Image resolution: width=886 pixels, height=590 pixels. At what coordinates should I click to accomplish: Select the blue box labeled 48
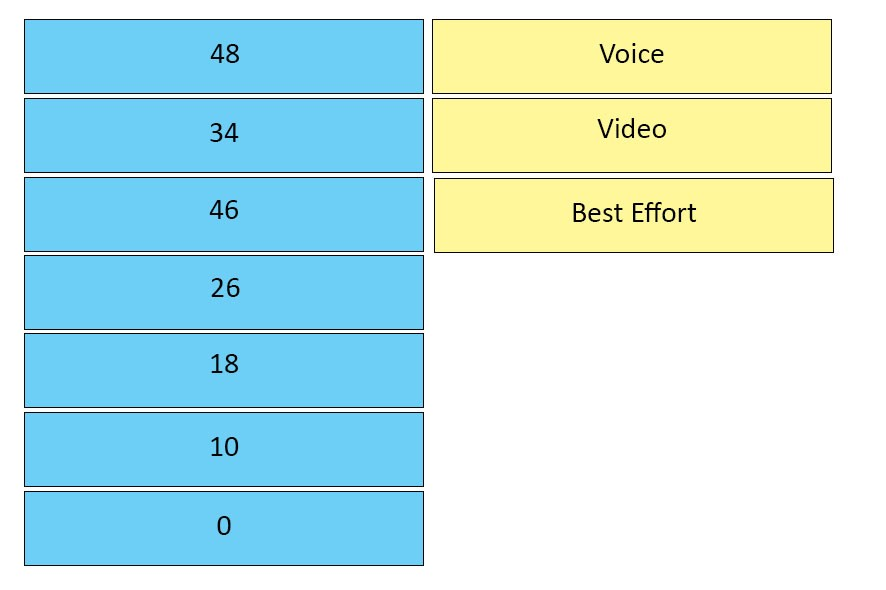pyautogui.click(x=224, y=57)
